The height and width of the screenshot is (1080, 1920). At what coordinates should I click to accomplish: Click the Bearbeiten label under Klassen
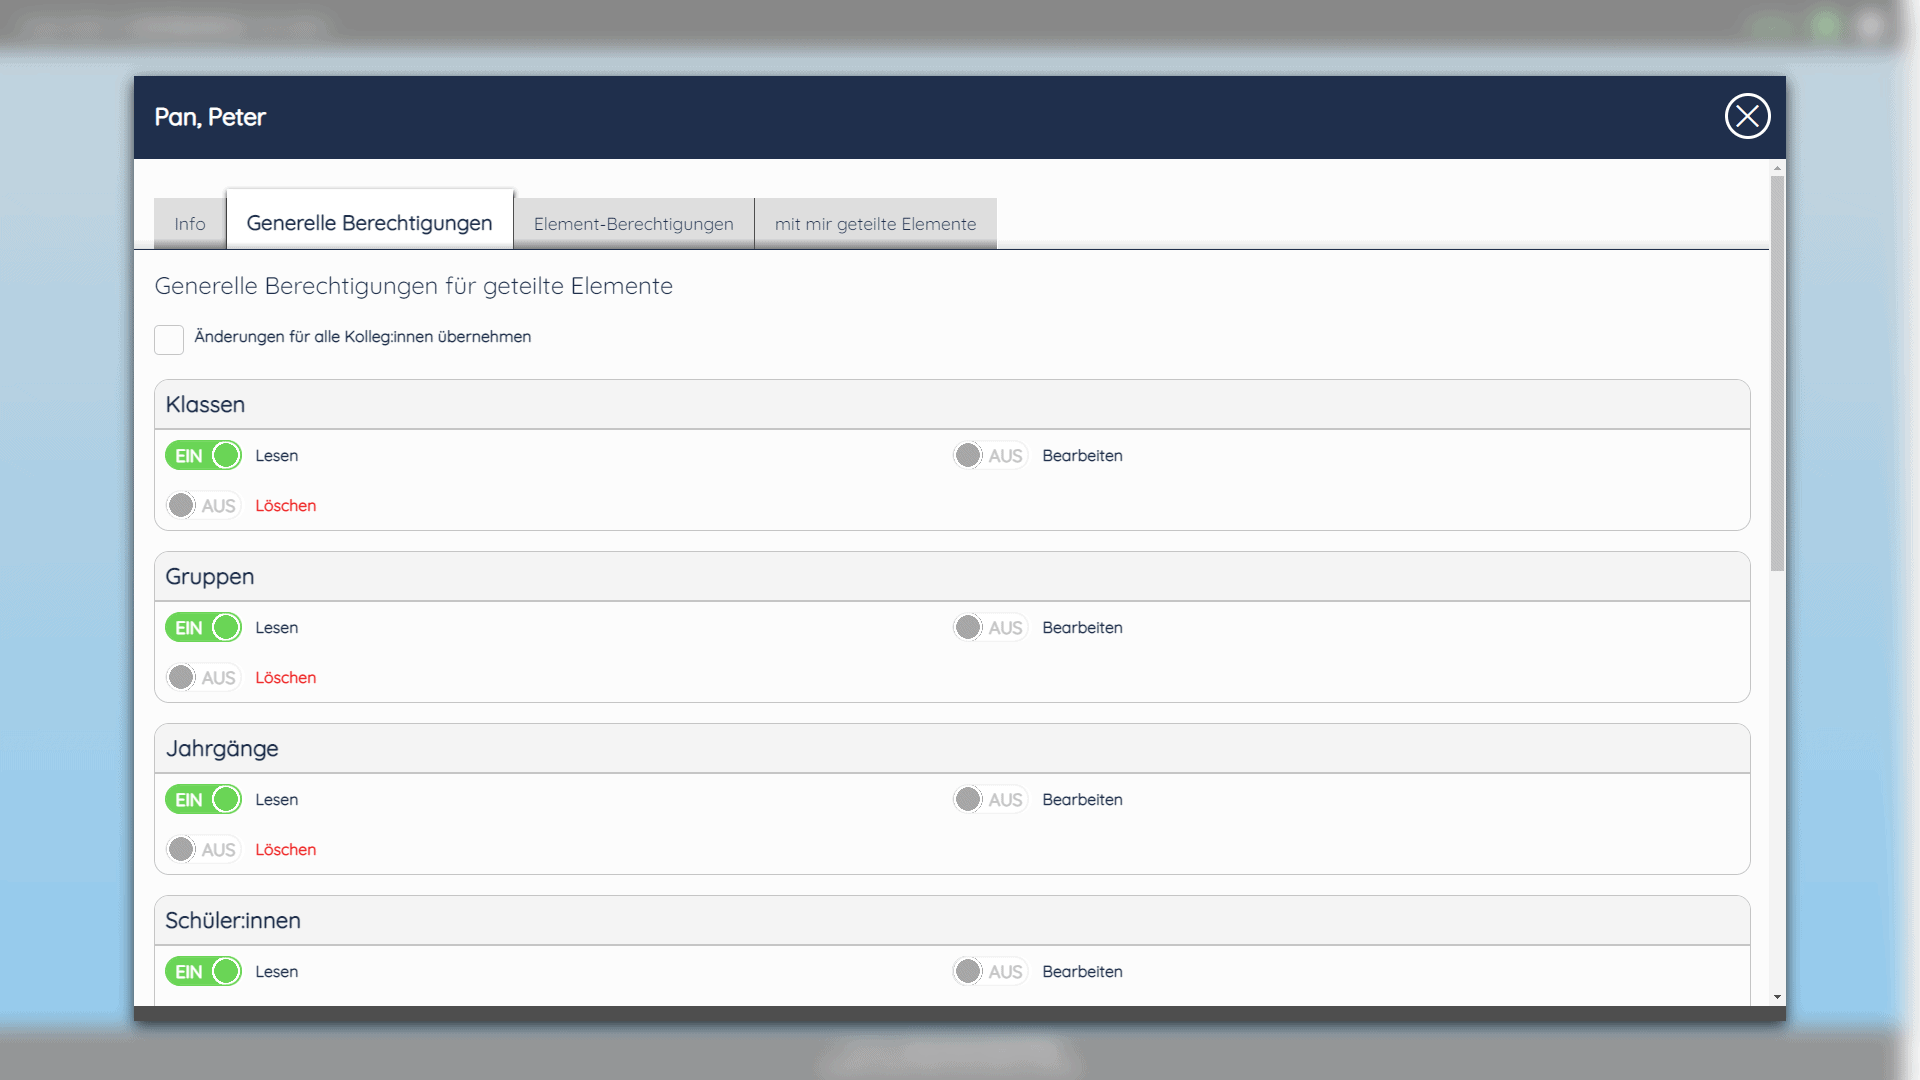click(1082, 456)
